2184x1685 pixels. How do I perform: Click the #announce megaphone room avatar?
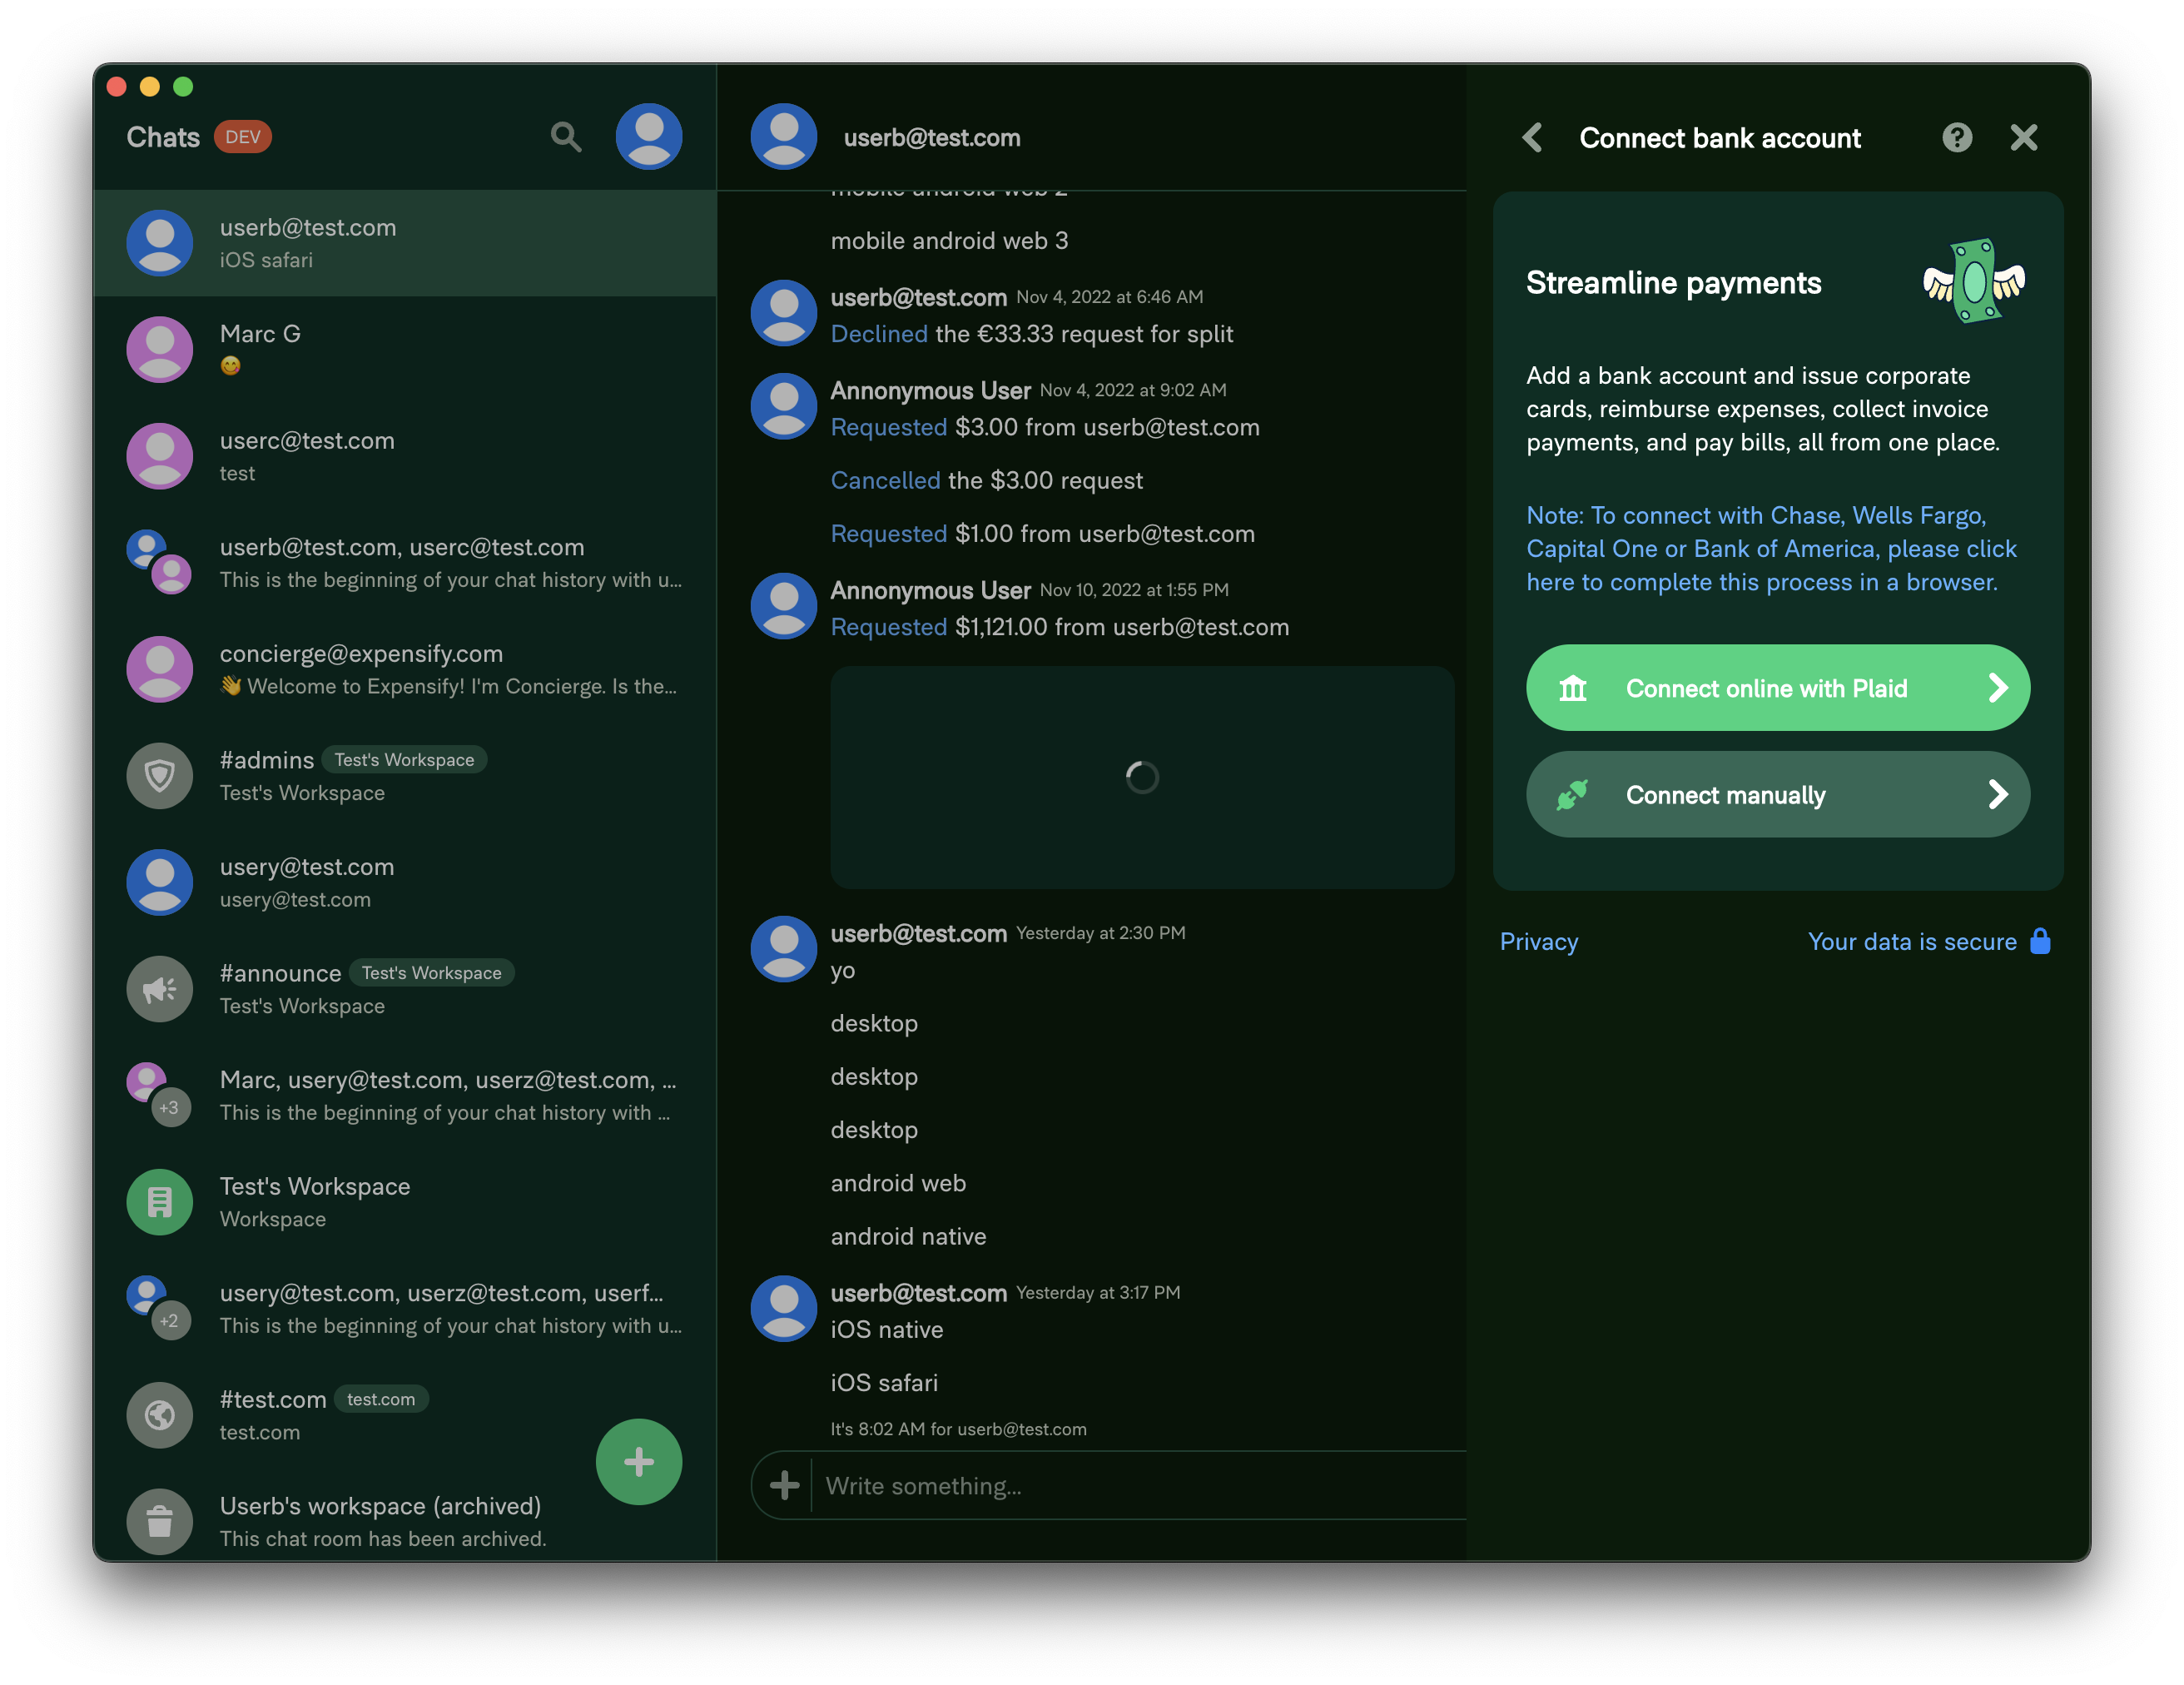click(160, 988)
